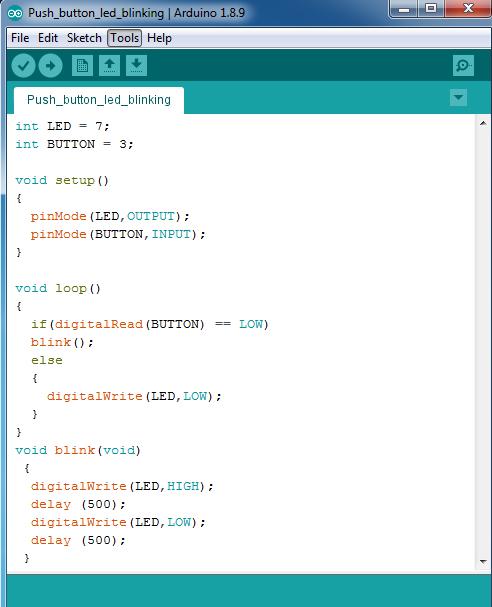This screenshot has height=607, width=492.
Task: Click the 'void blink(void)' definition line
Action: (x=78, y=450)
